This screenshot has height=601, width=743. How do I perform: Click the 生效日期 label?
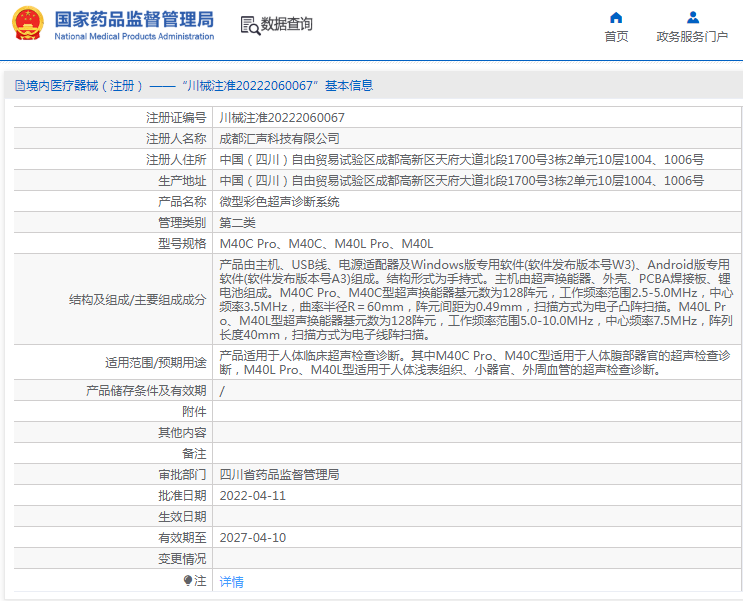click(182, 517)
